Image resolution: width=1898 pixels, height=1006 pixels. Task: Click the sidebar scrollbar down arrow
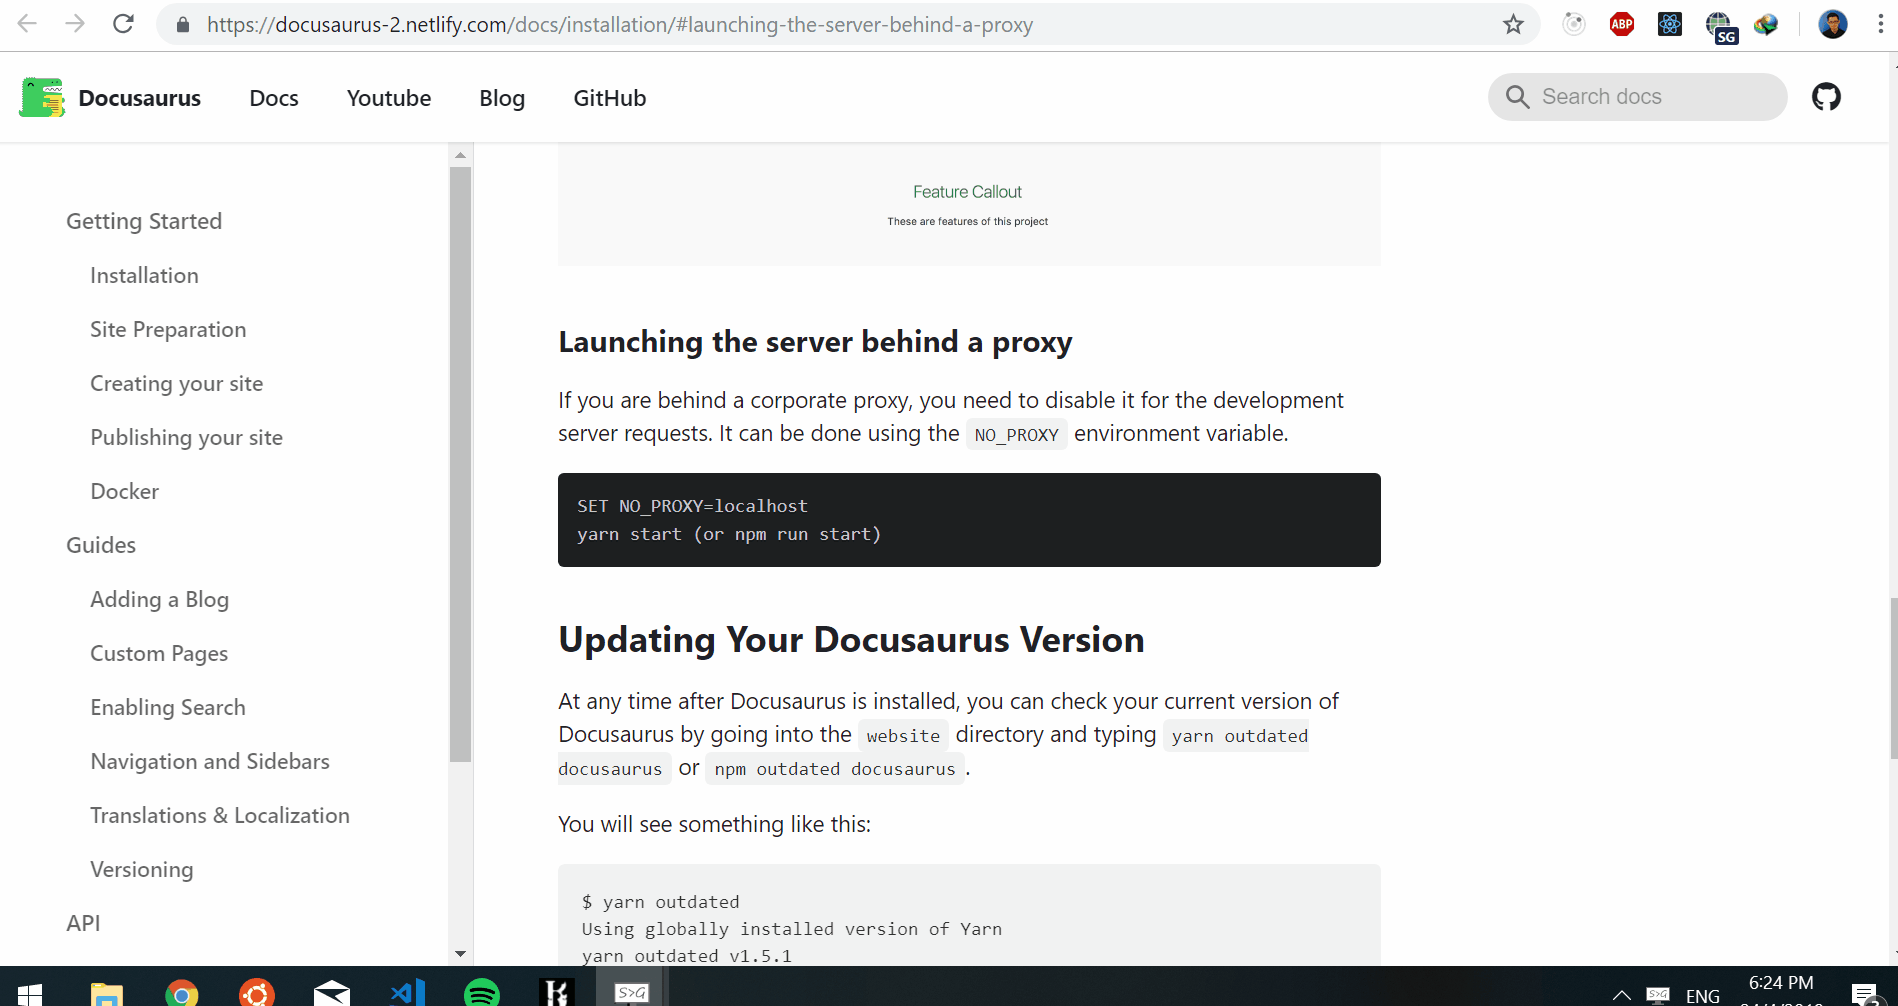(x=460, y=953)
